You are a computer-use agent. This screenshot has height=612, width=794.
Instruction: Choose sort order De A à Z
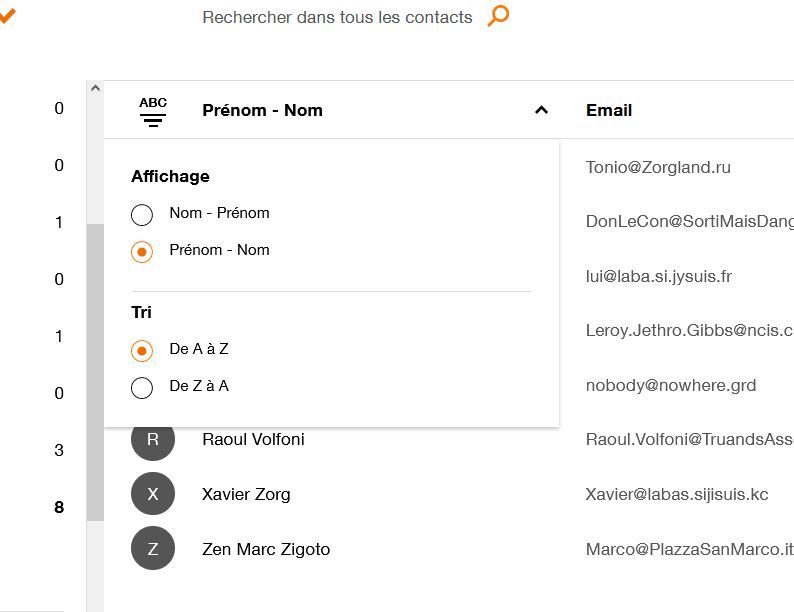[x=142, y=350]
